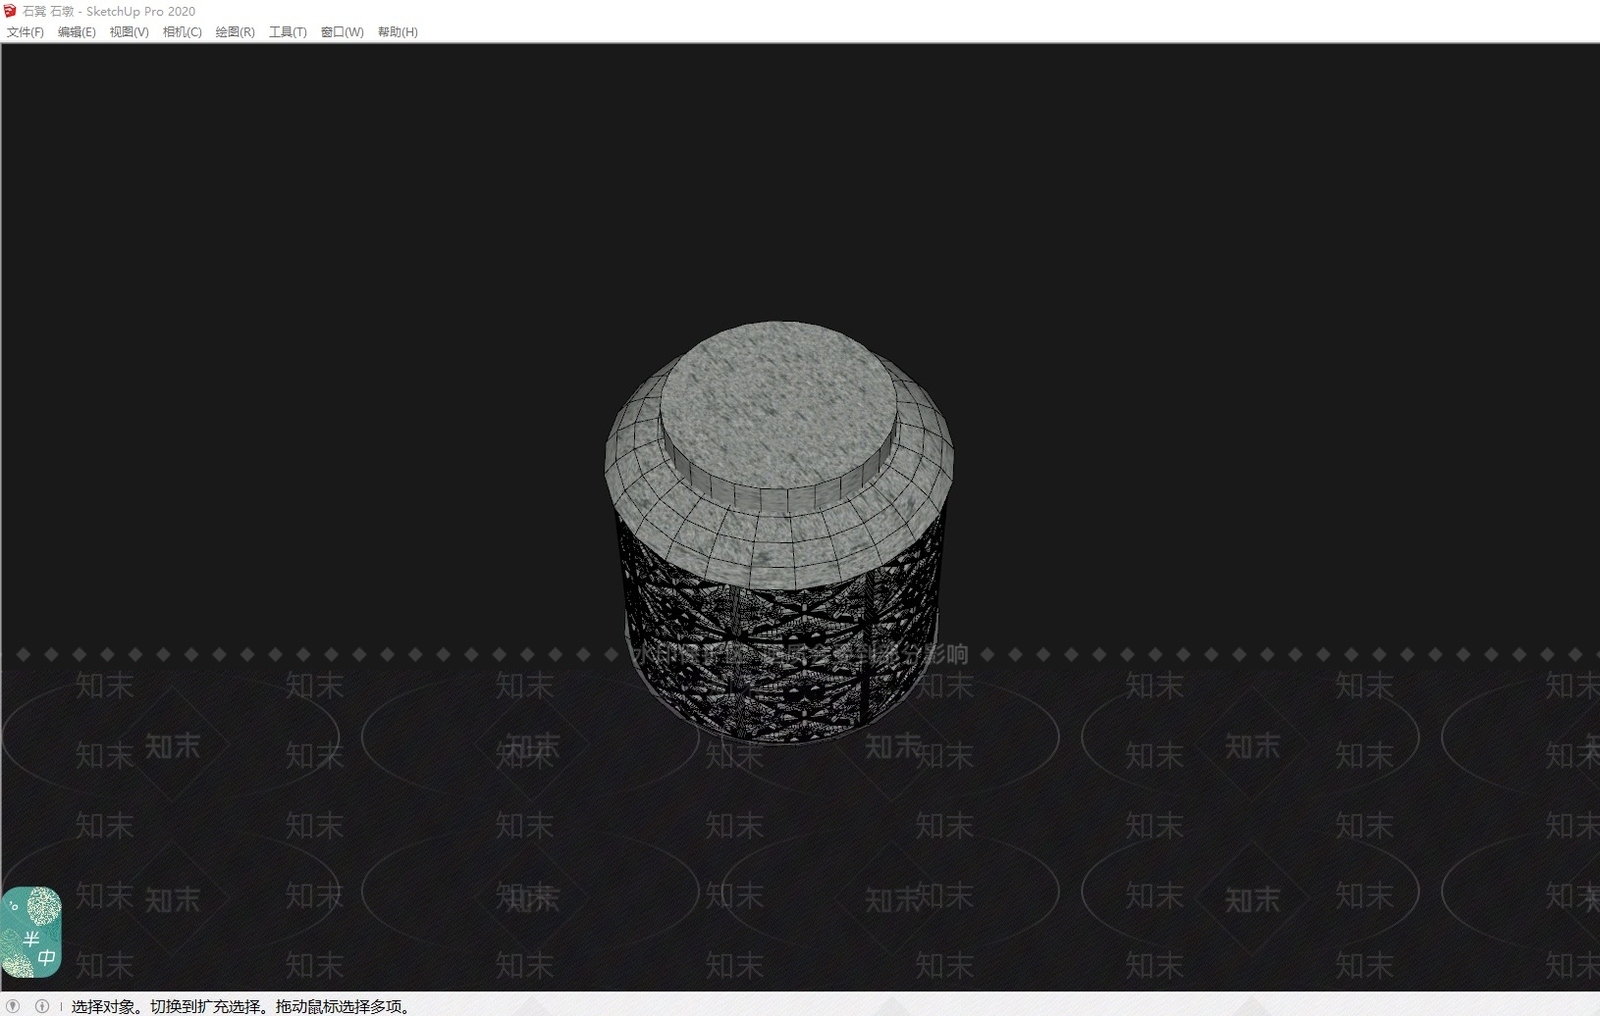Click the status text 选择对象。切换到扩充选择。
This screenshot has width=1600, height=1016.
click(171, 1006)
